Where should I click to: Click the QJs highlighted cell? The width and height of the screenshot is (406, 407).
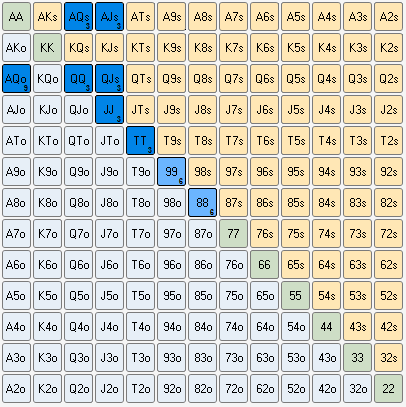point(109,79)
